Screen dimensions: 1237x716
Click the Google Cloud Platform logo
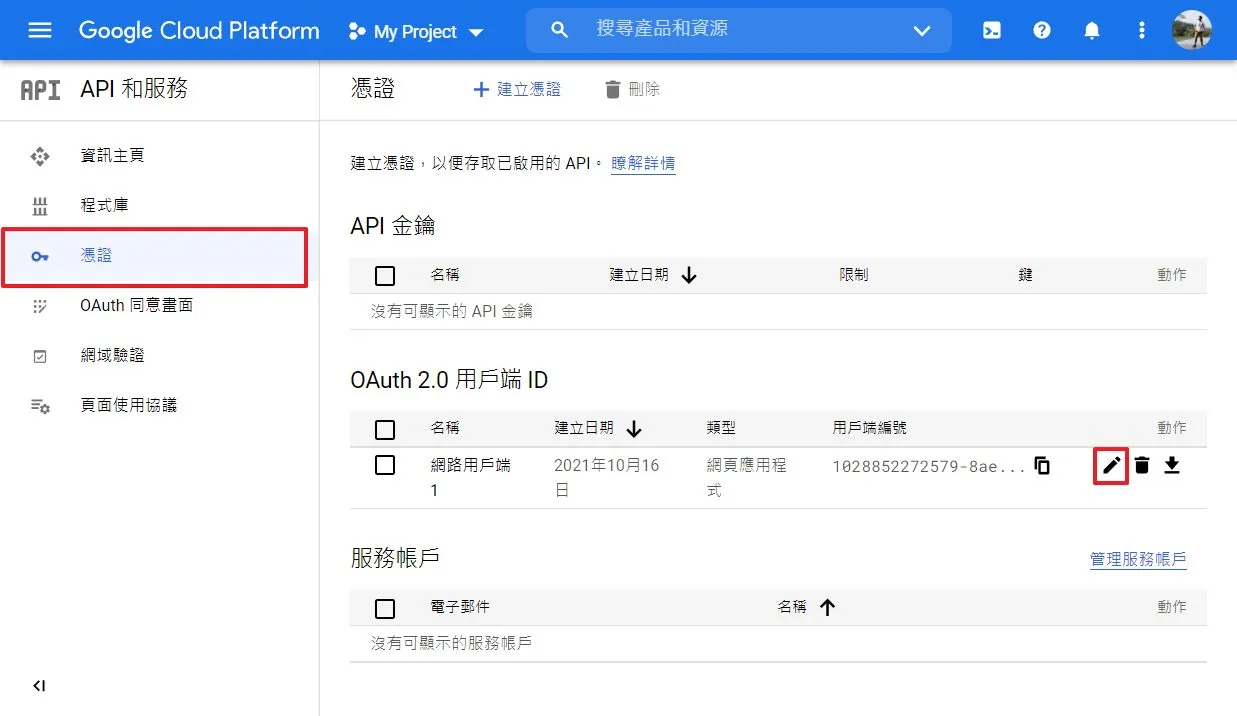pos(199,30)
